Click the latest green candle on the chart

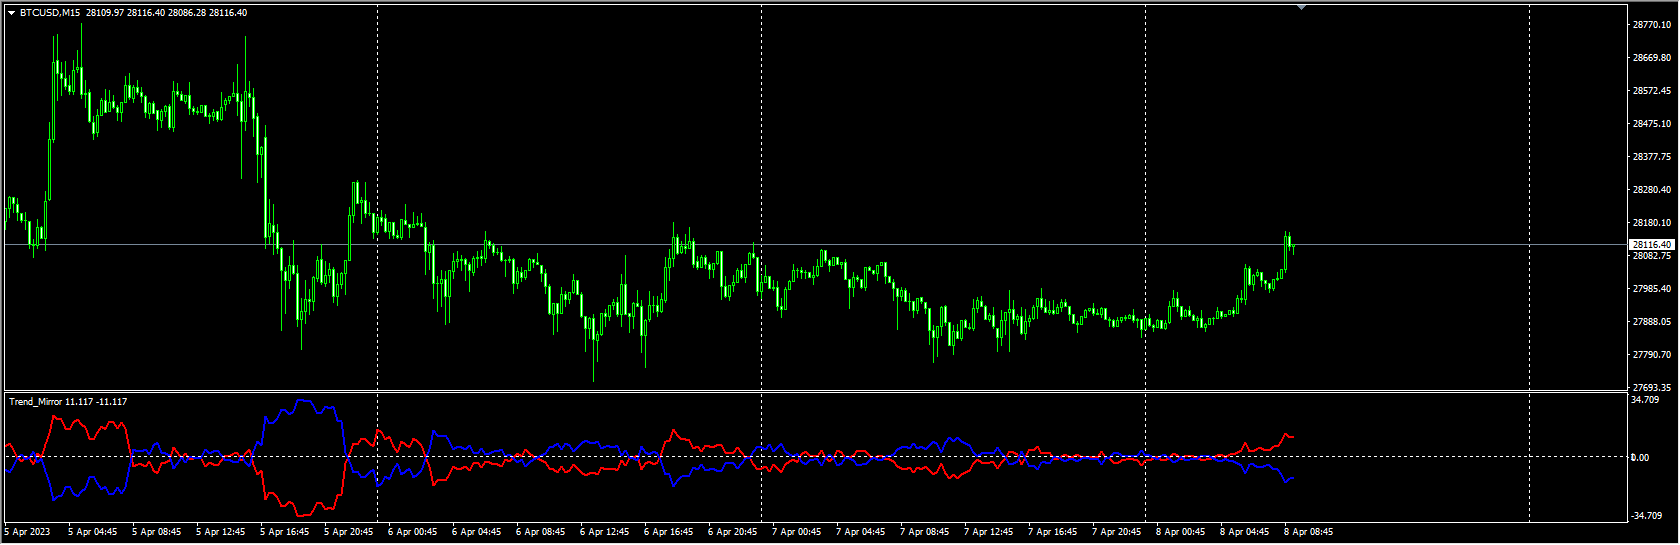[x=1292, y=243]
